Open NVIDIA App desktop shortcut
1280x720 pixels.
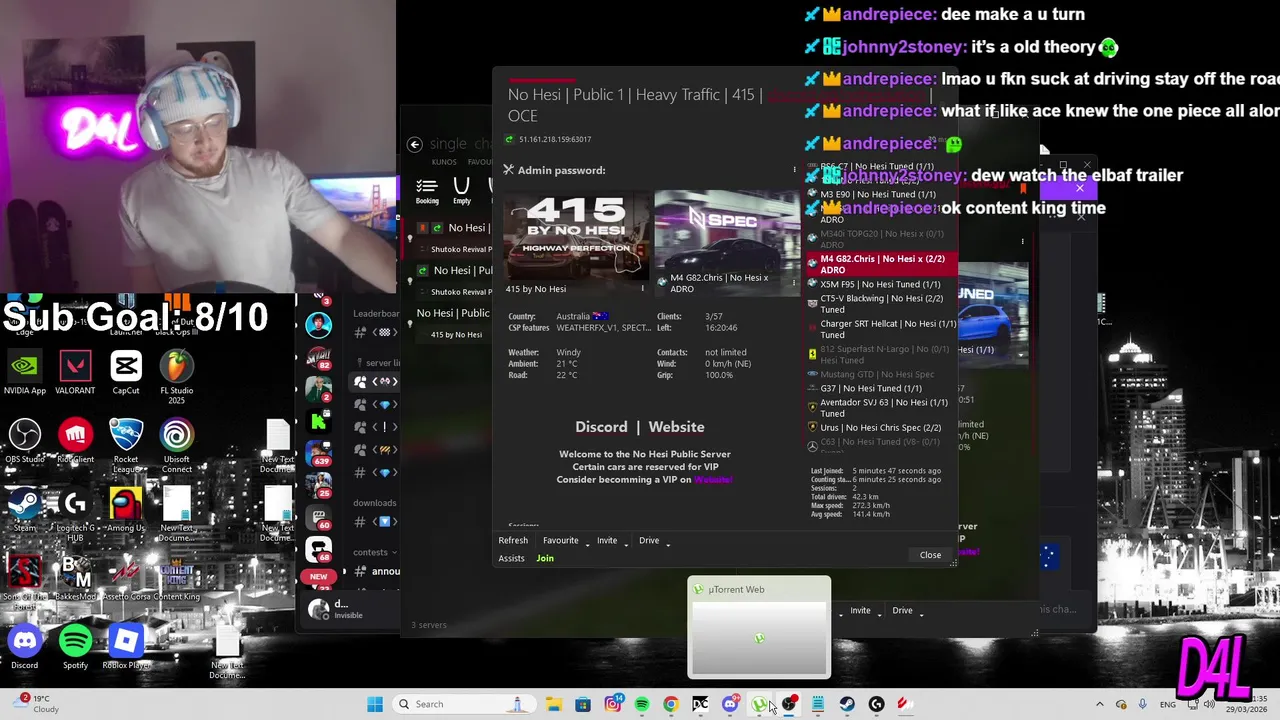tap(25, 373)
